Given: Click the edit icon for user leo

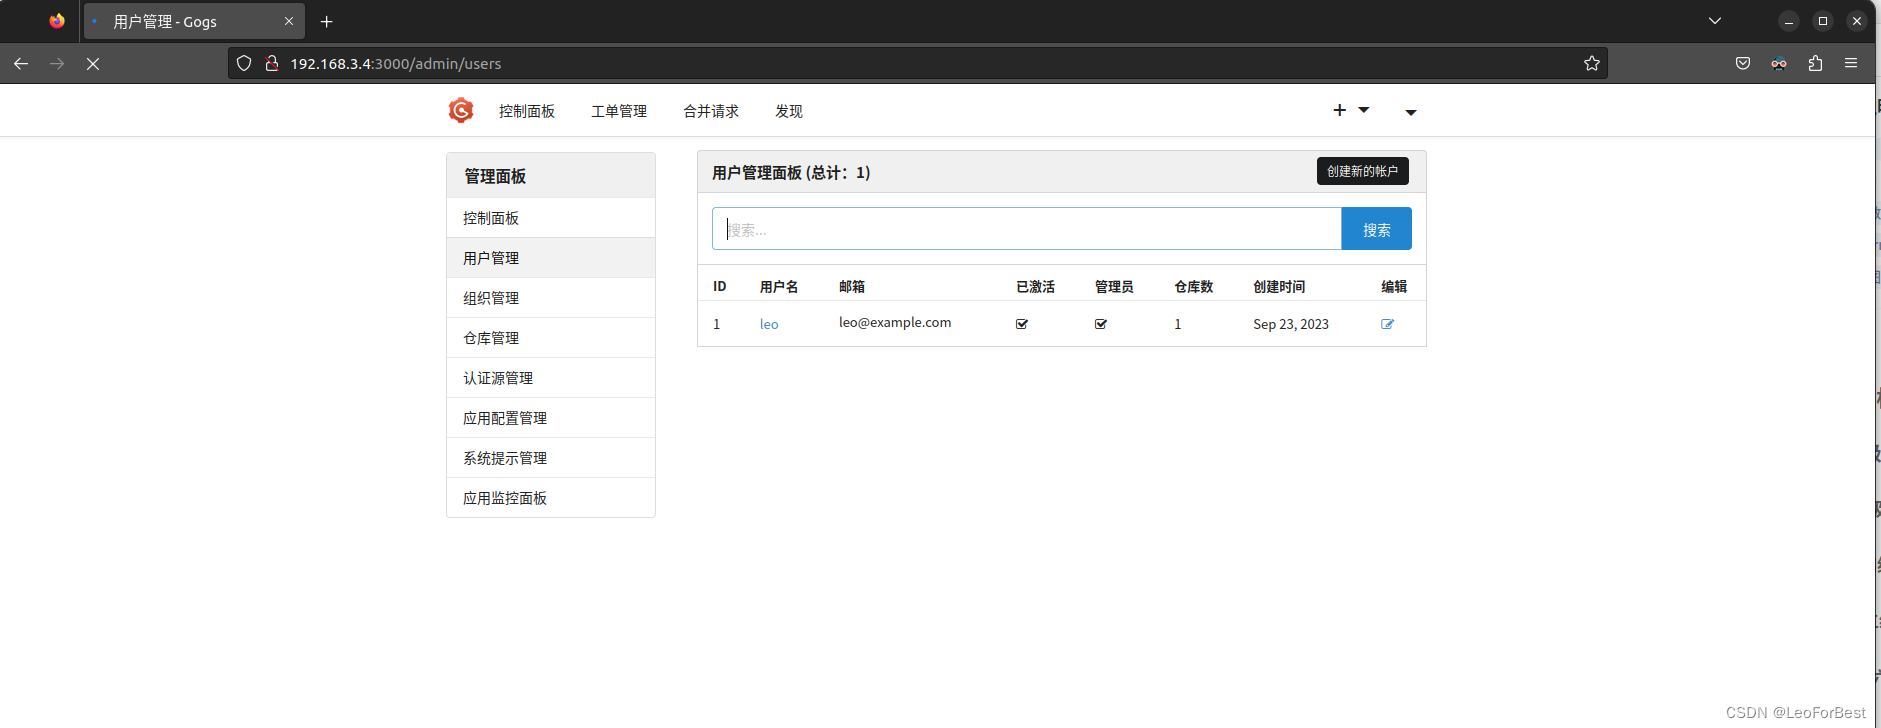Looking at the screenshot, I should pos(1387,324).
